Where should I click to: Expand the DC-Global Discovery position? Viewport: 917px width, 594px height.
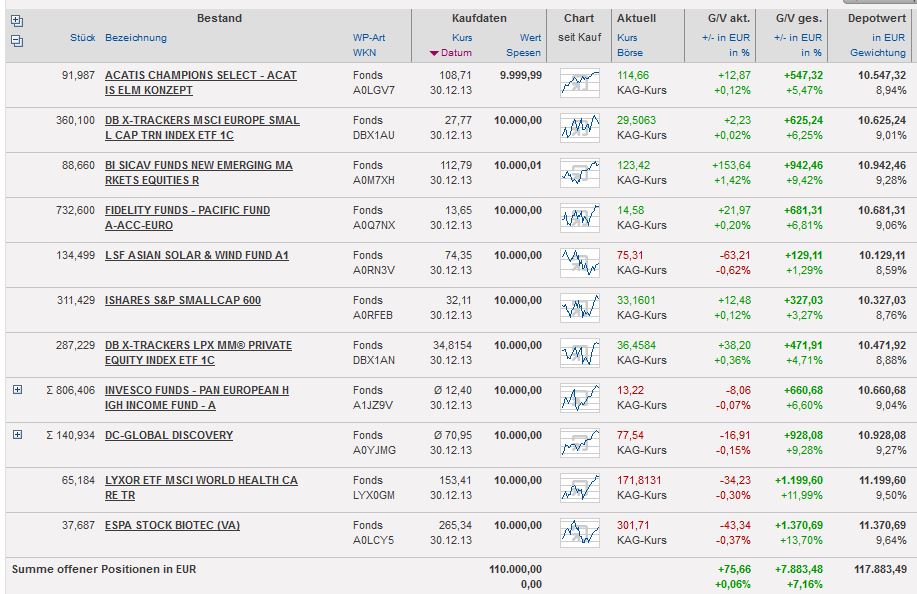coord(17,435)
